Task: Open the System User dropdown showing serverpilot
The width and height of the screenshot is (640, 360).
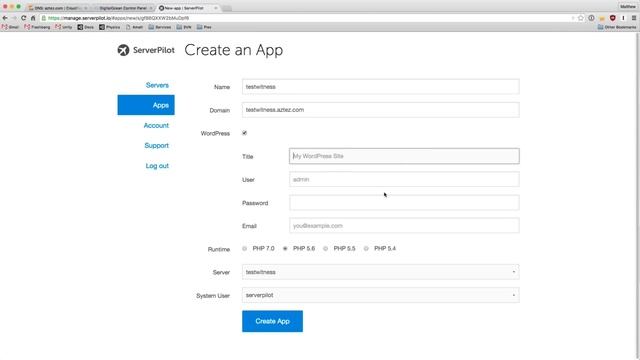Action: (x=380, y=295)
